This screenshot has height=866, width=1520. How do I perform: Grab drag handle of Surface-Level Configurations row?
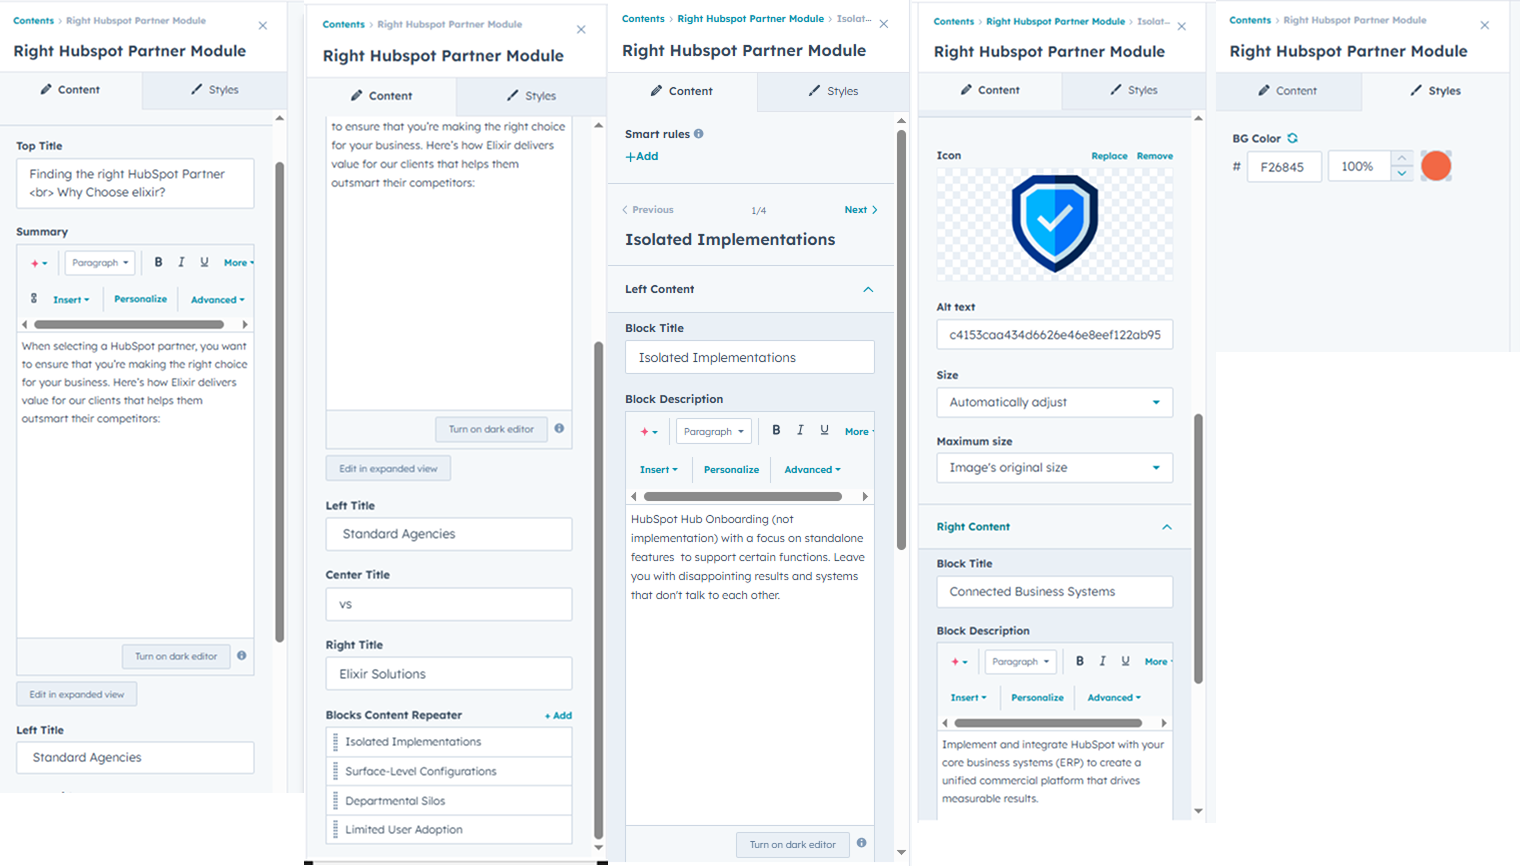click(x=335, y=771)
